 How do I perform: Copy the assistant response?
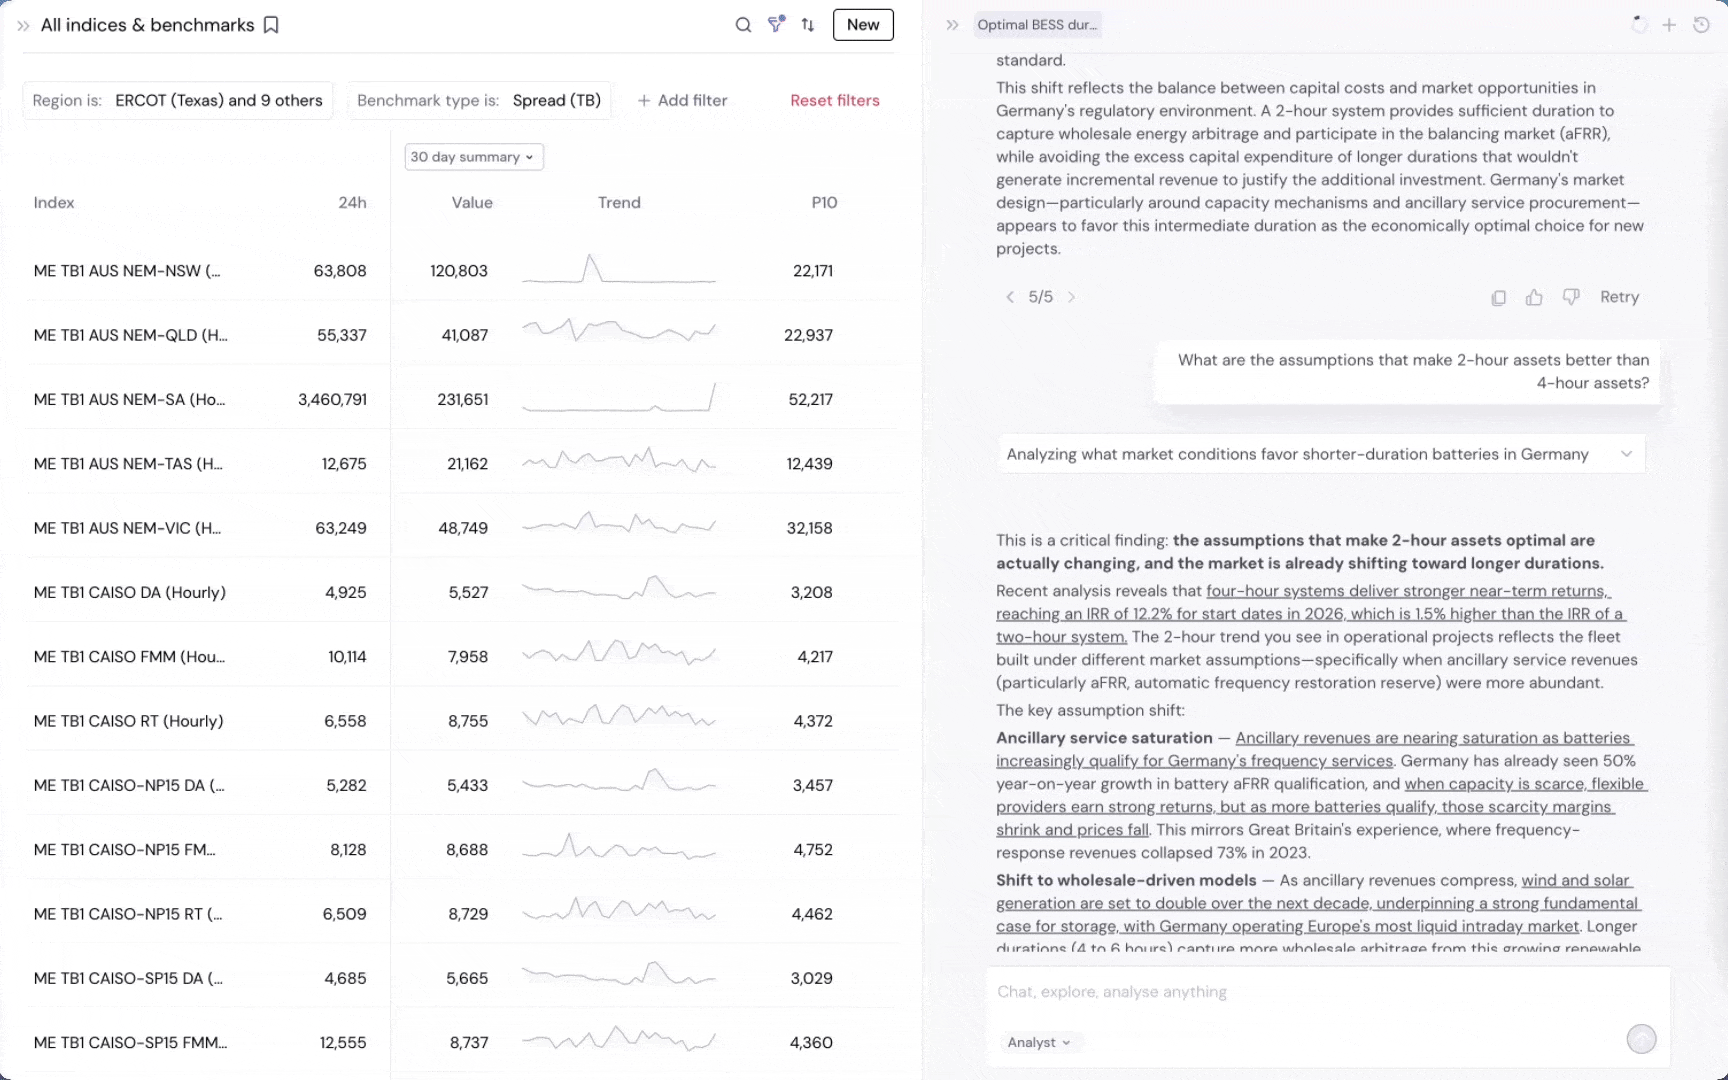[1498, 297]
